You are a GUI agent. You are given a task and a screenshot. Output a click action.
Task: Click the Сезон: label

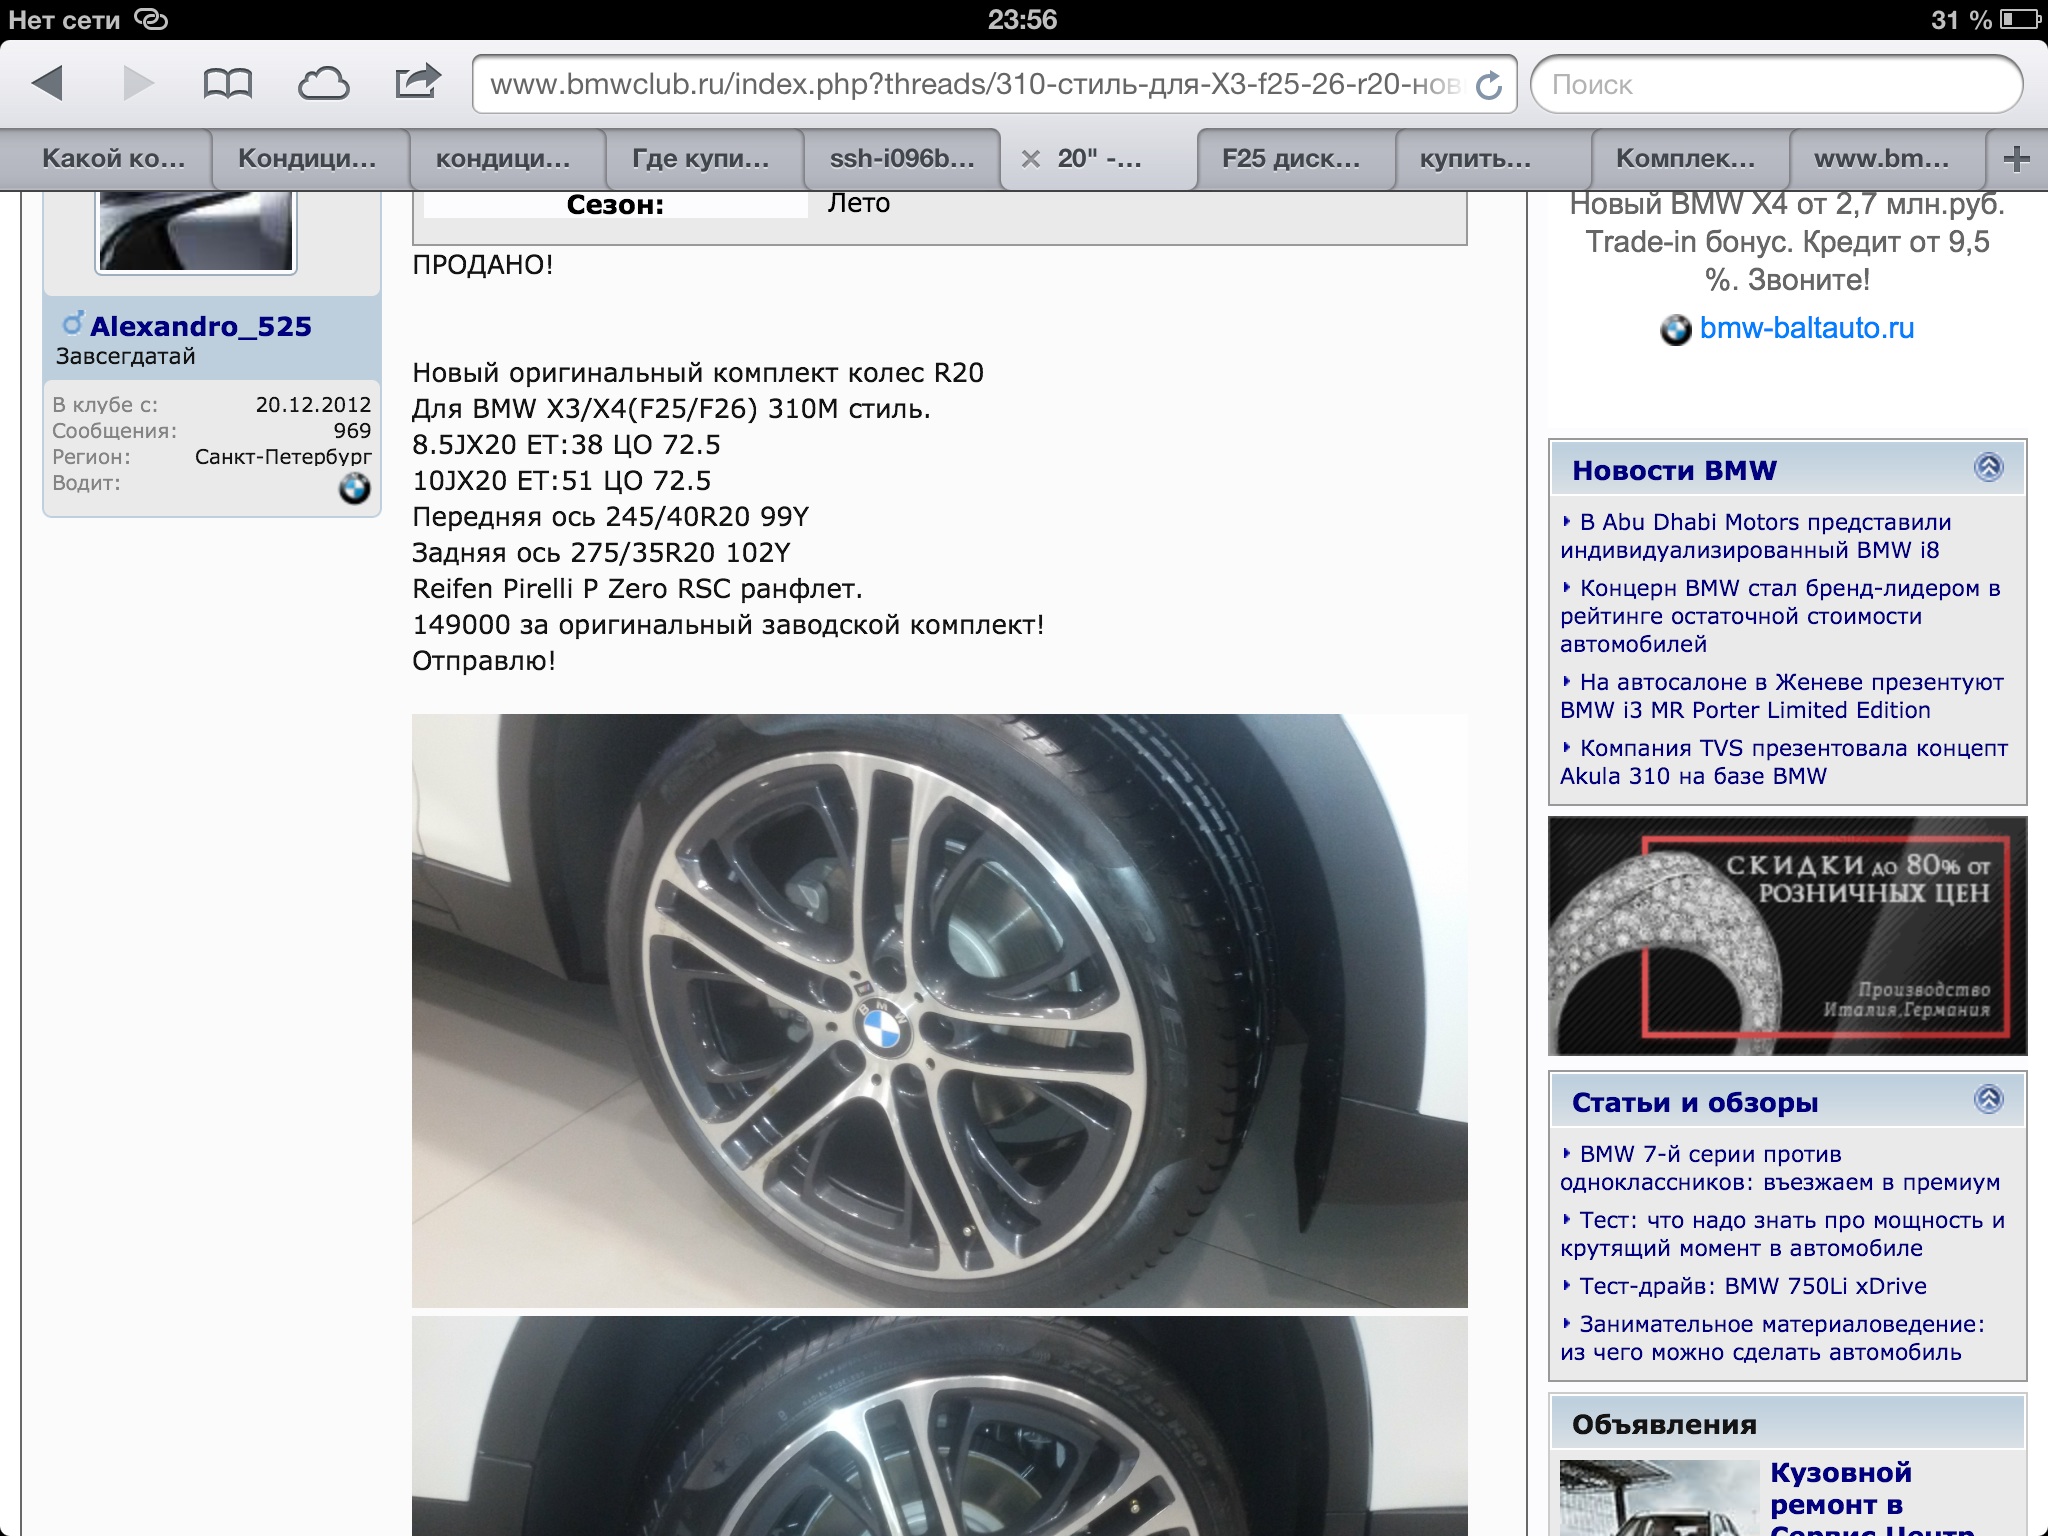615,205
